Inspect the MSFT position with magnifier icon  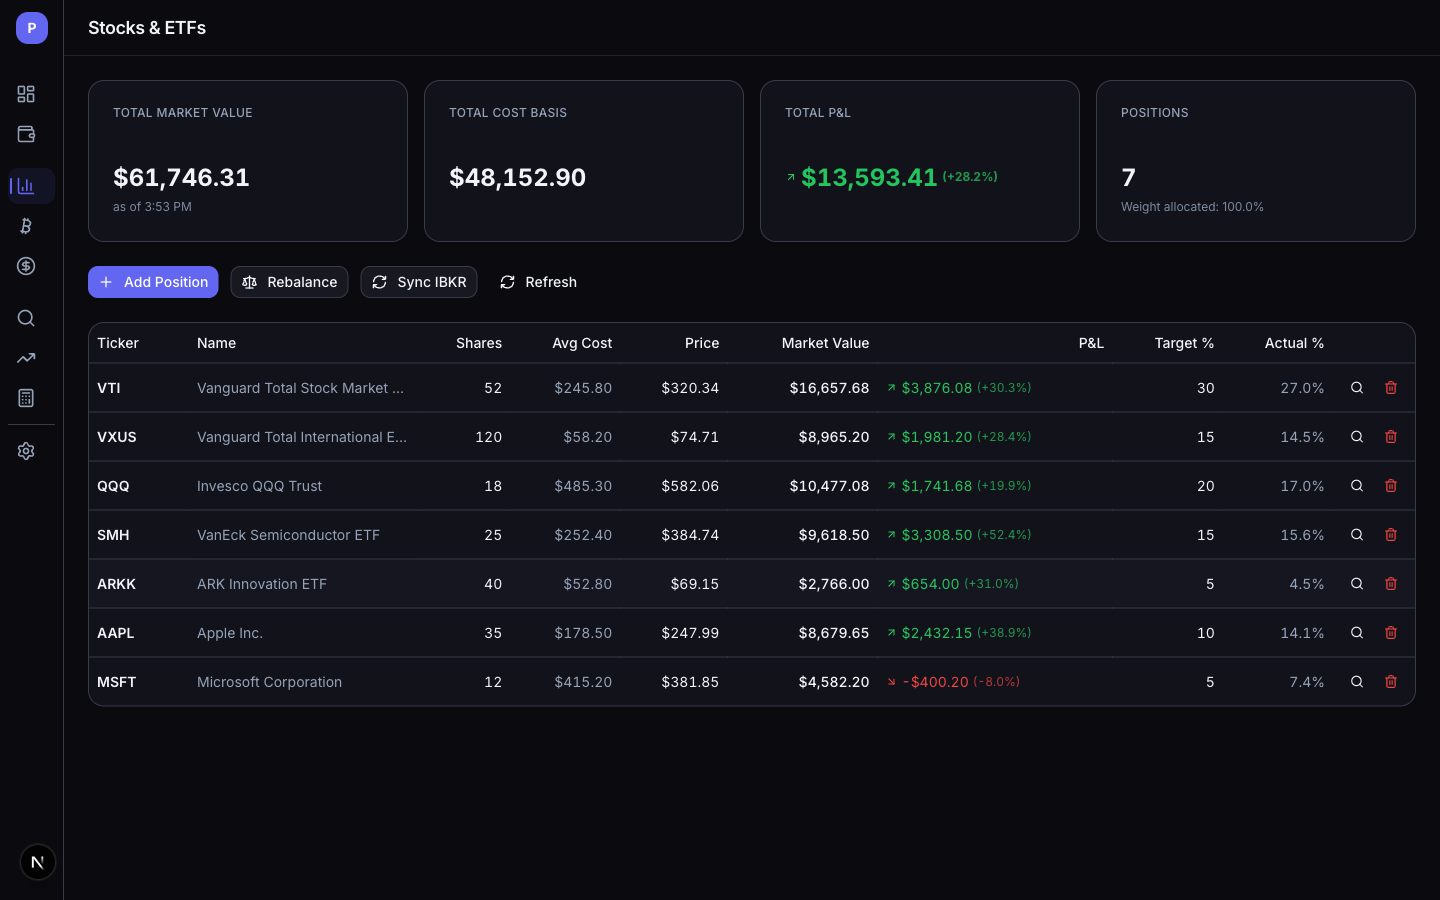[1357, 682]
